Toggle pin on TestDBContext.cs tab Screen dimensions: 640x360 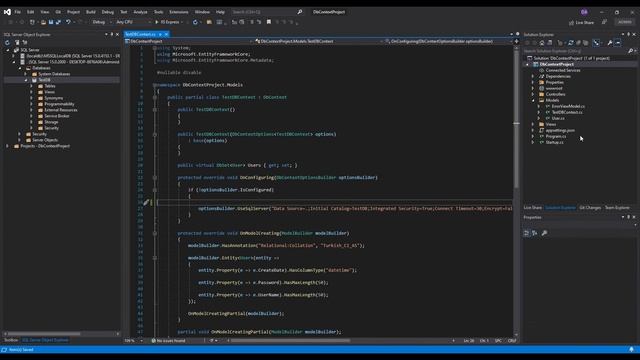160,35
